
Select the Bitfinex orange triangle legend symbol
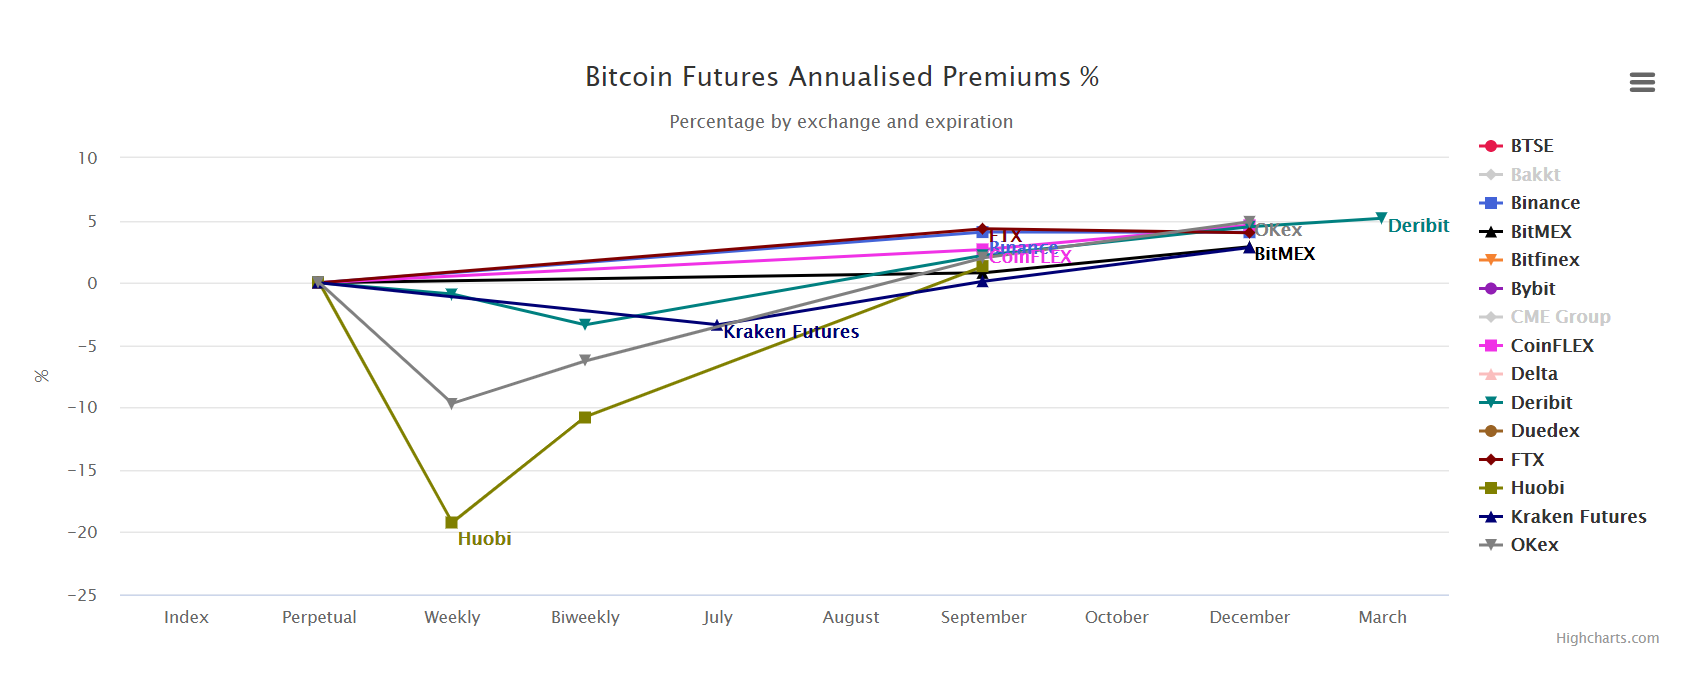pyautogui.click(x=1490, y=259)
